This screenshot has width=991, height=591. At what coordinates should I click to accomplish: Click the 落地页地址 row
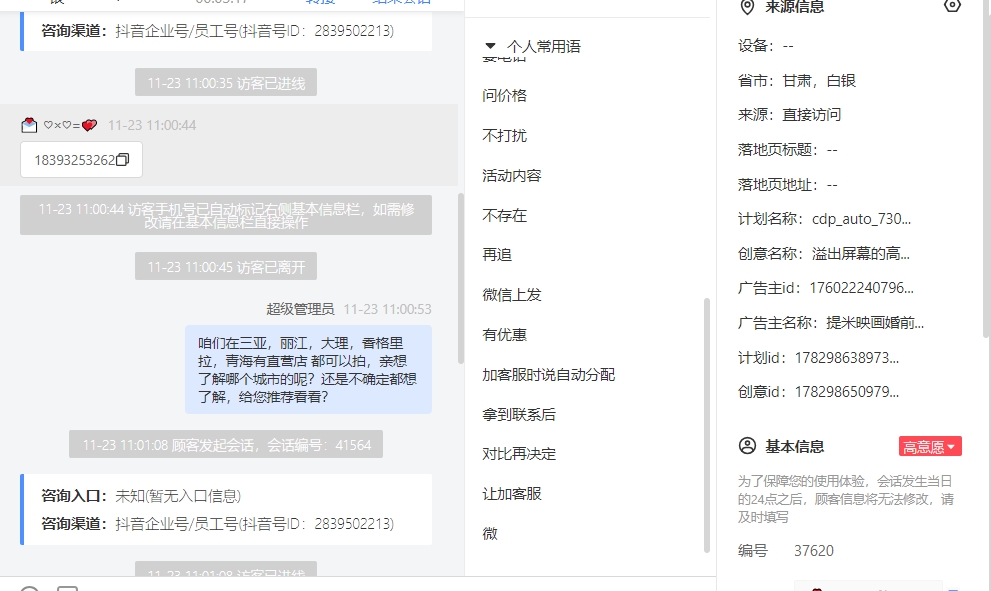point(787,185)
